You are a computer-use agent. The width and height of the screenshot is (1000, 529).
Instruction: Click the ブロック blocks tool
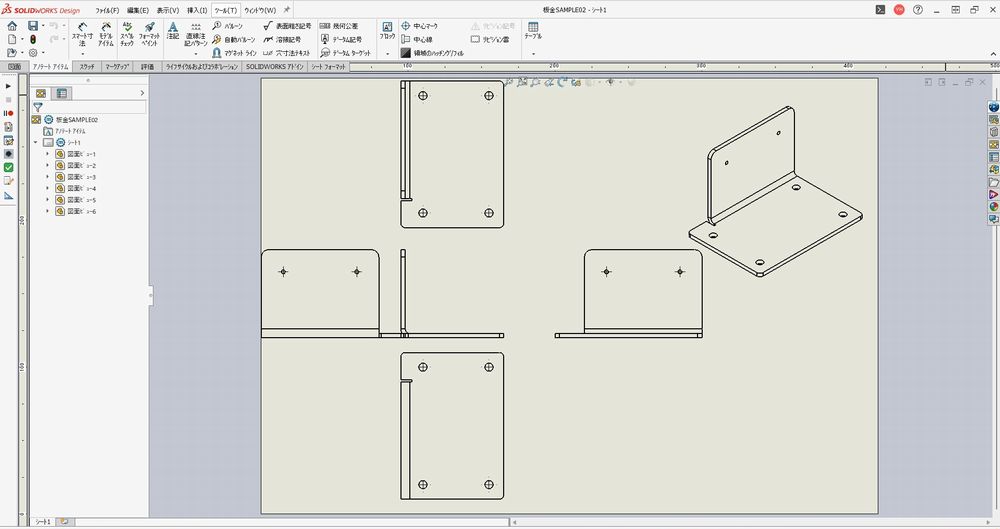pyautogui.click(x=387, y=31)
